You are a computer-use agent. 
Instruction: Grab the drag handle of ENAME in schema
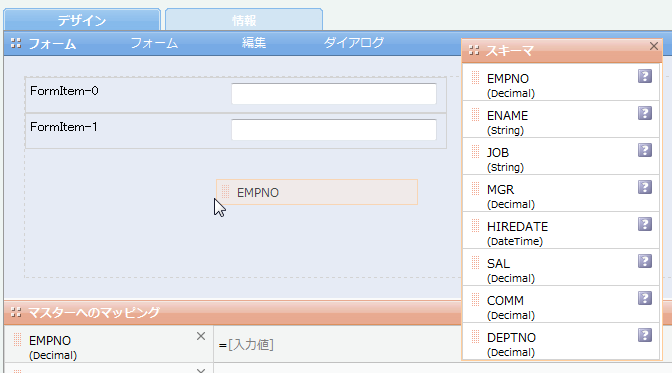tap(475, 114)
